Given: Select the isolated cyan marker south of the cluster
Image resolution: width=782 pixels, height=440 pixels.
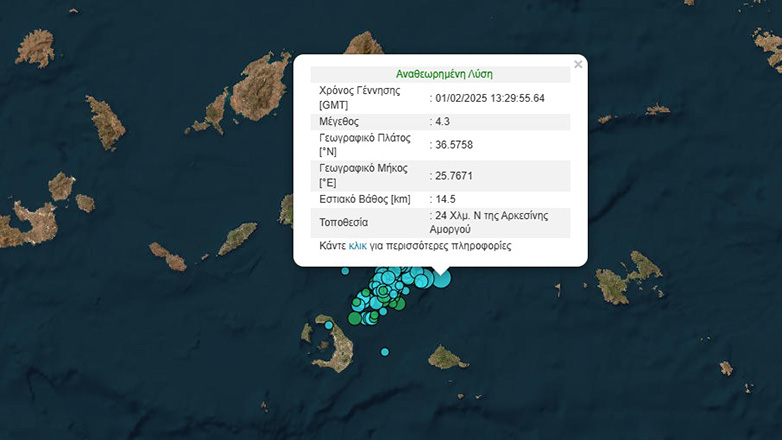Looking at the screenshot, I should pyautogui.click(x=385, y=352).
